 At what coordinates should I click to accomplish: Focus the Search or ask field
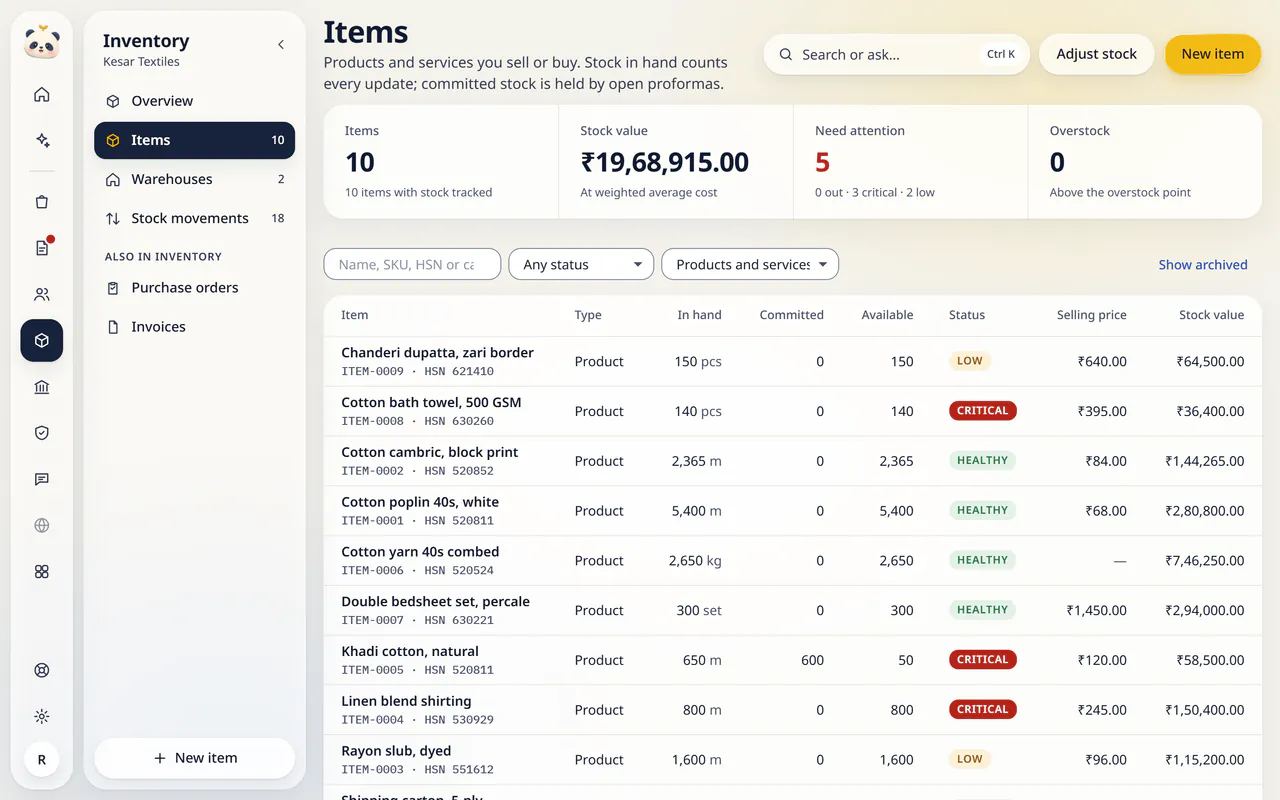tap(896, 54)
